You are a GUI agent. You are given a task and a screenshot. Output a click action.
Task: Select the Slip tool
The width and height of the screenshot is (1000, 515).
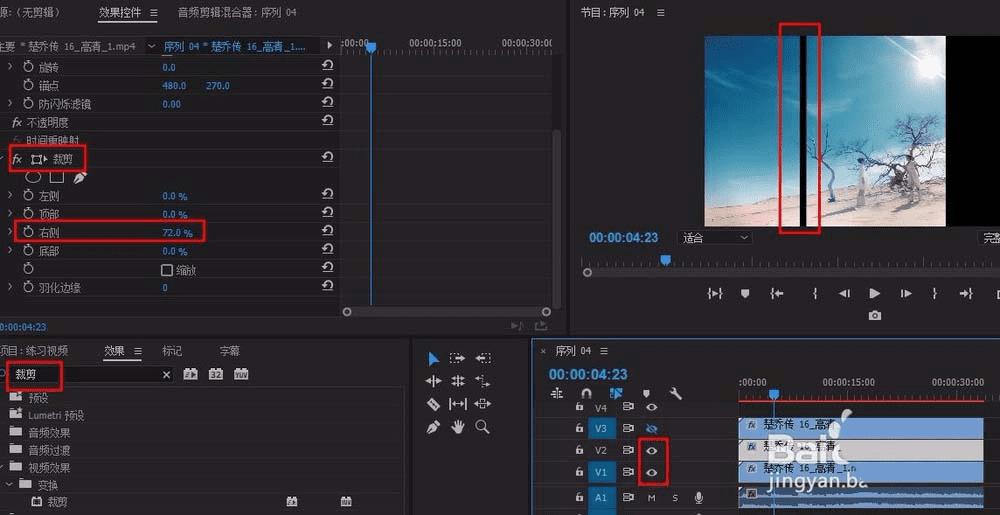[x=457, y=403]
